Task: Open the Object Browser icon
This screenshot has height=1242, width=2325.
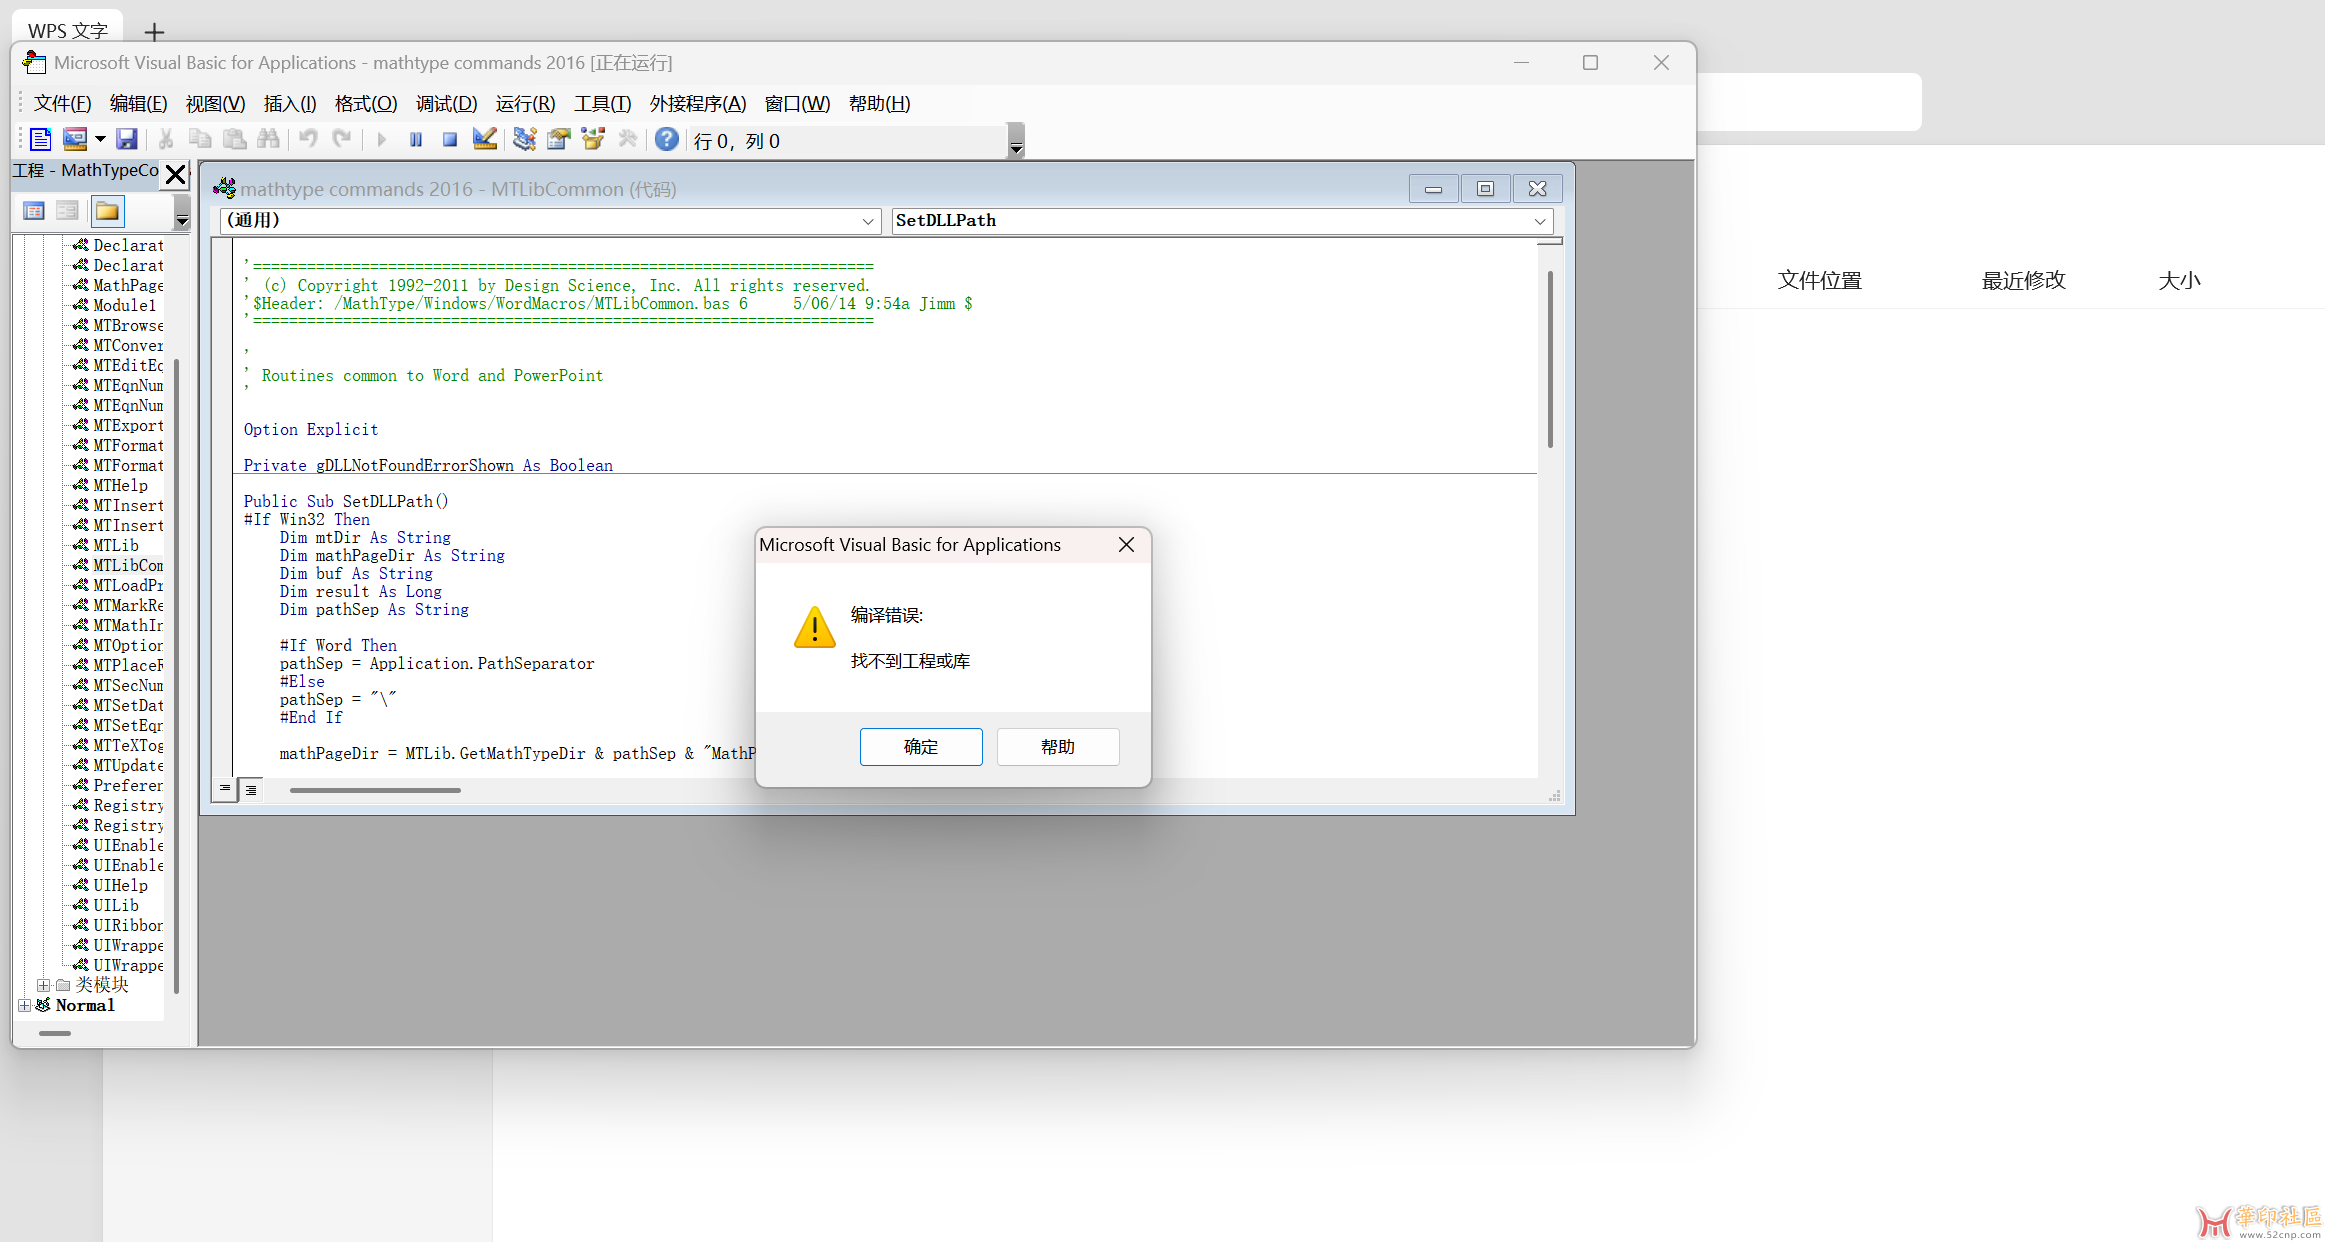Action: click(x=593, y=140)
